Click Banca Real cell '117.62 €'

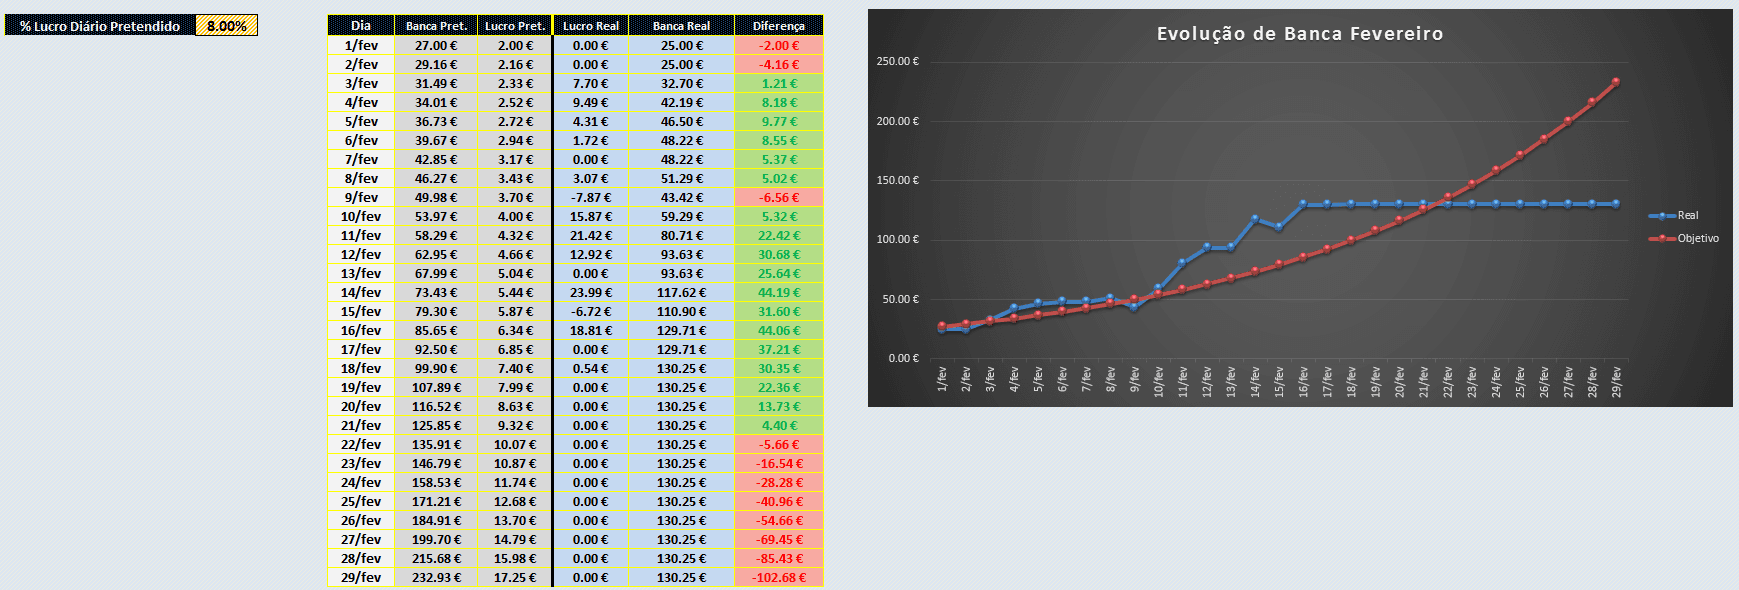[x=681, y=292]
